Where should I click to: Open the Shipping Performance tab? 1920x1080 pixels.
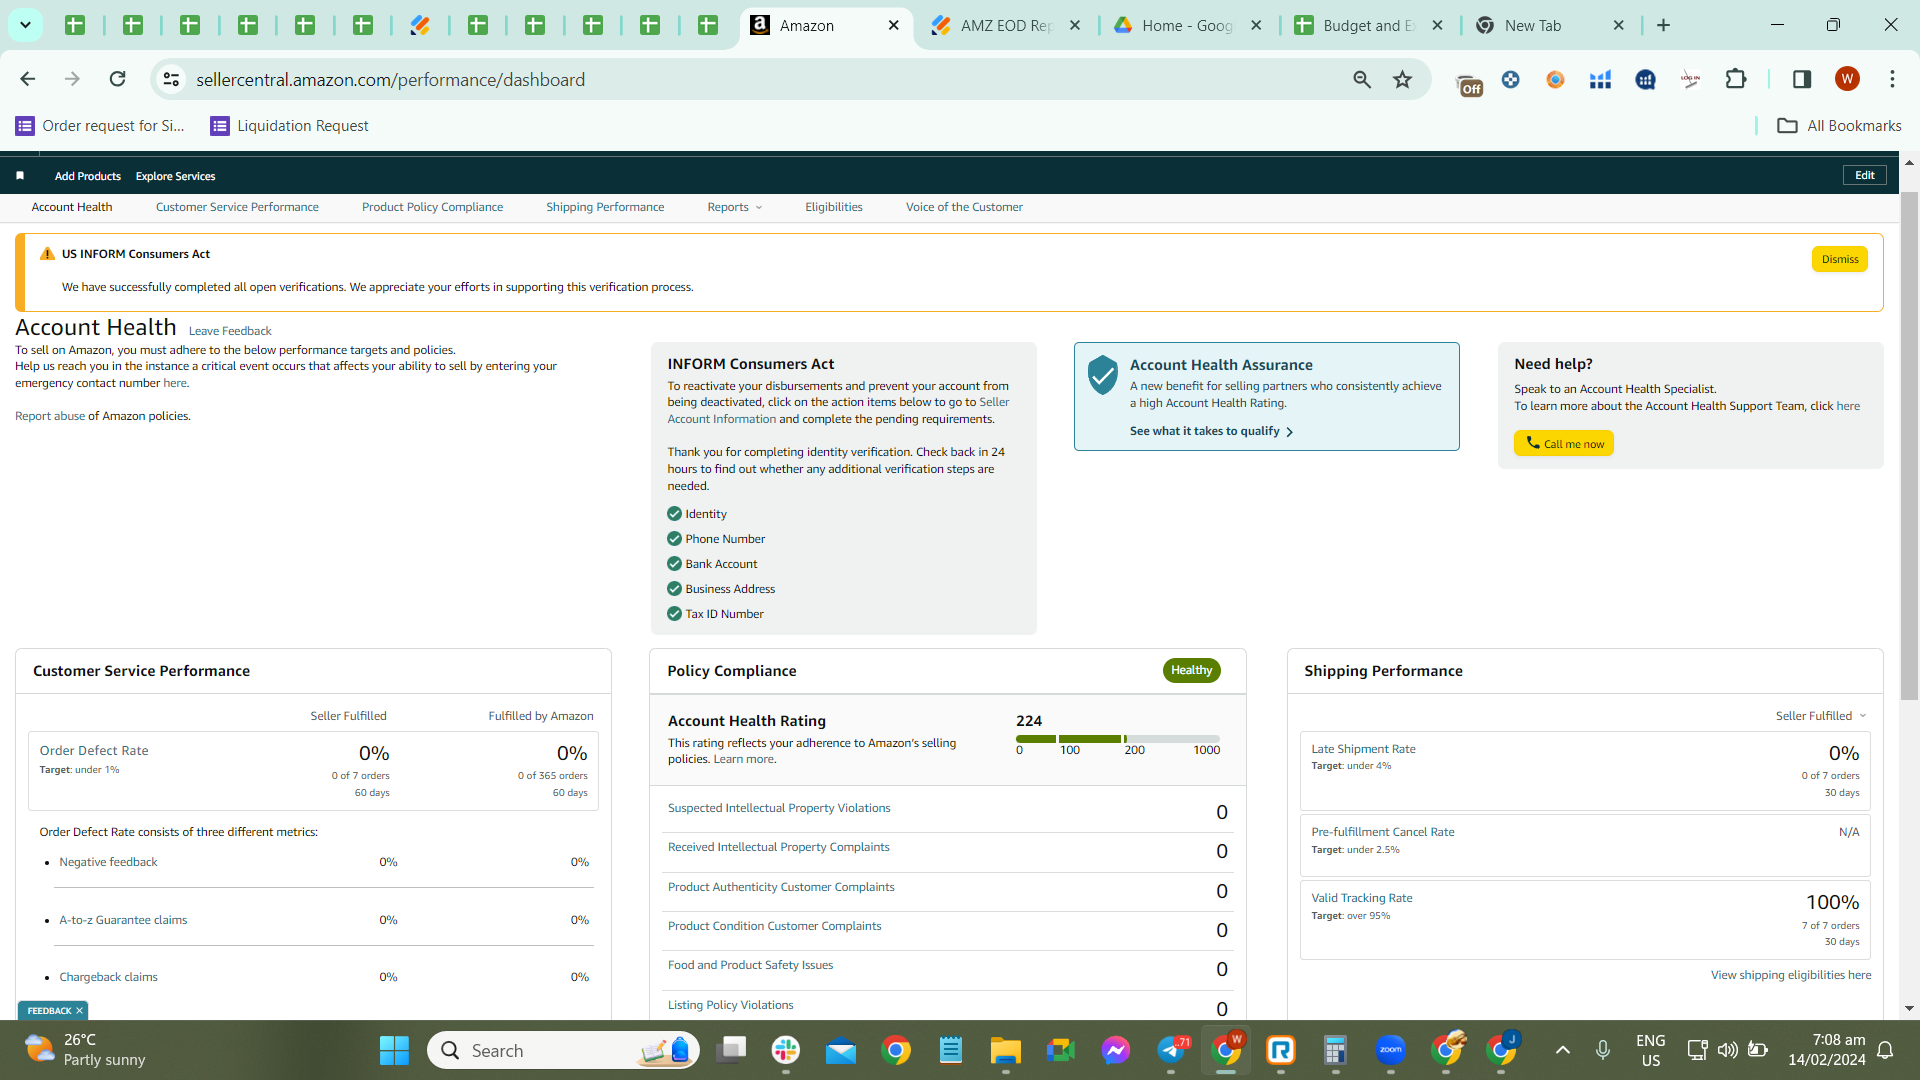coord(605,207)
